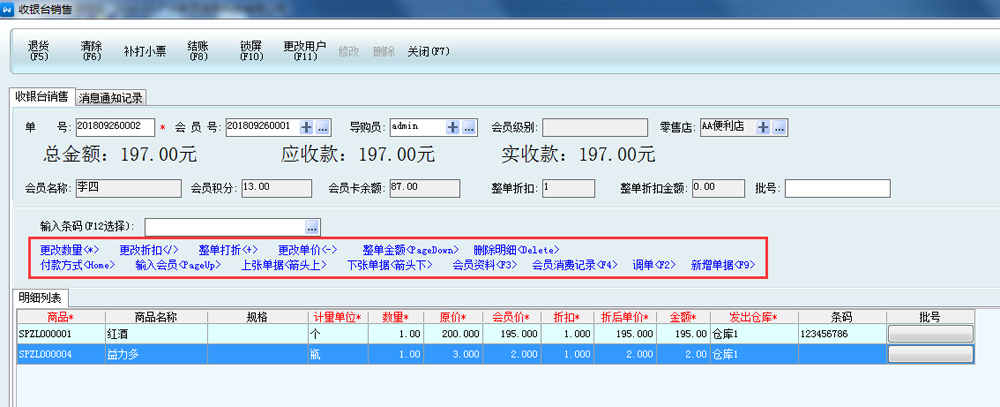Click the 锁屏 (F10) lock screen button
The height and width of the screenshot is (407, 1000).
click(x=251, y=51)
